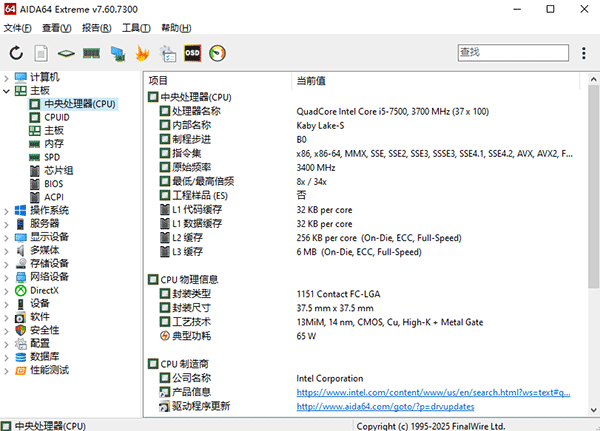Select the 工艺技术 row
The width and height of the screenshot is (600, 431).
click(x=366, y=322)
